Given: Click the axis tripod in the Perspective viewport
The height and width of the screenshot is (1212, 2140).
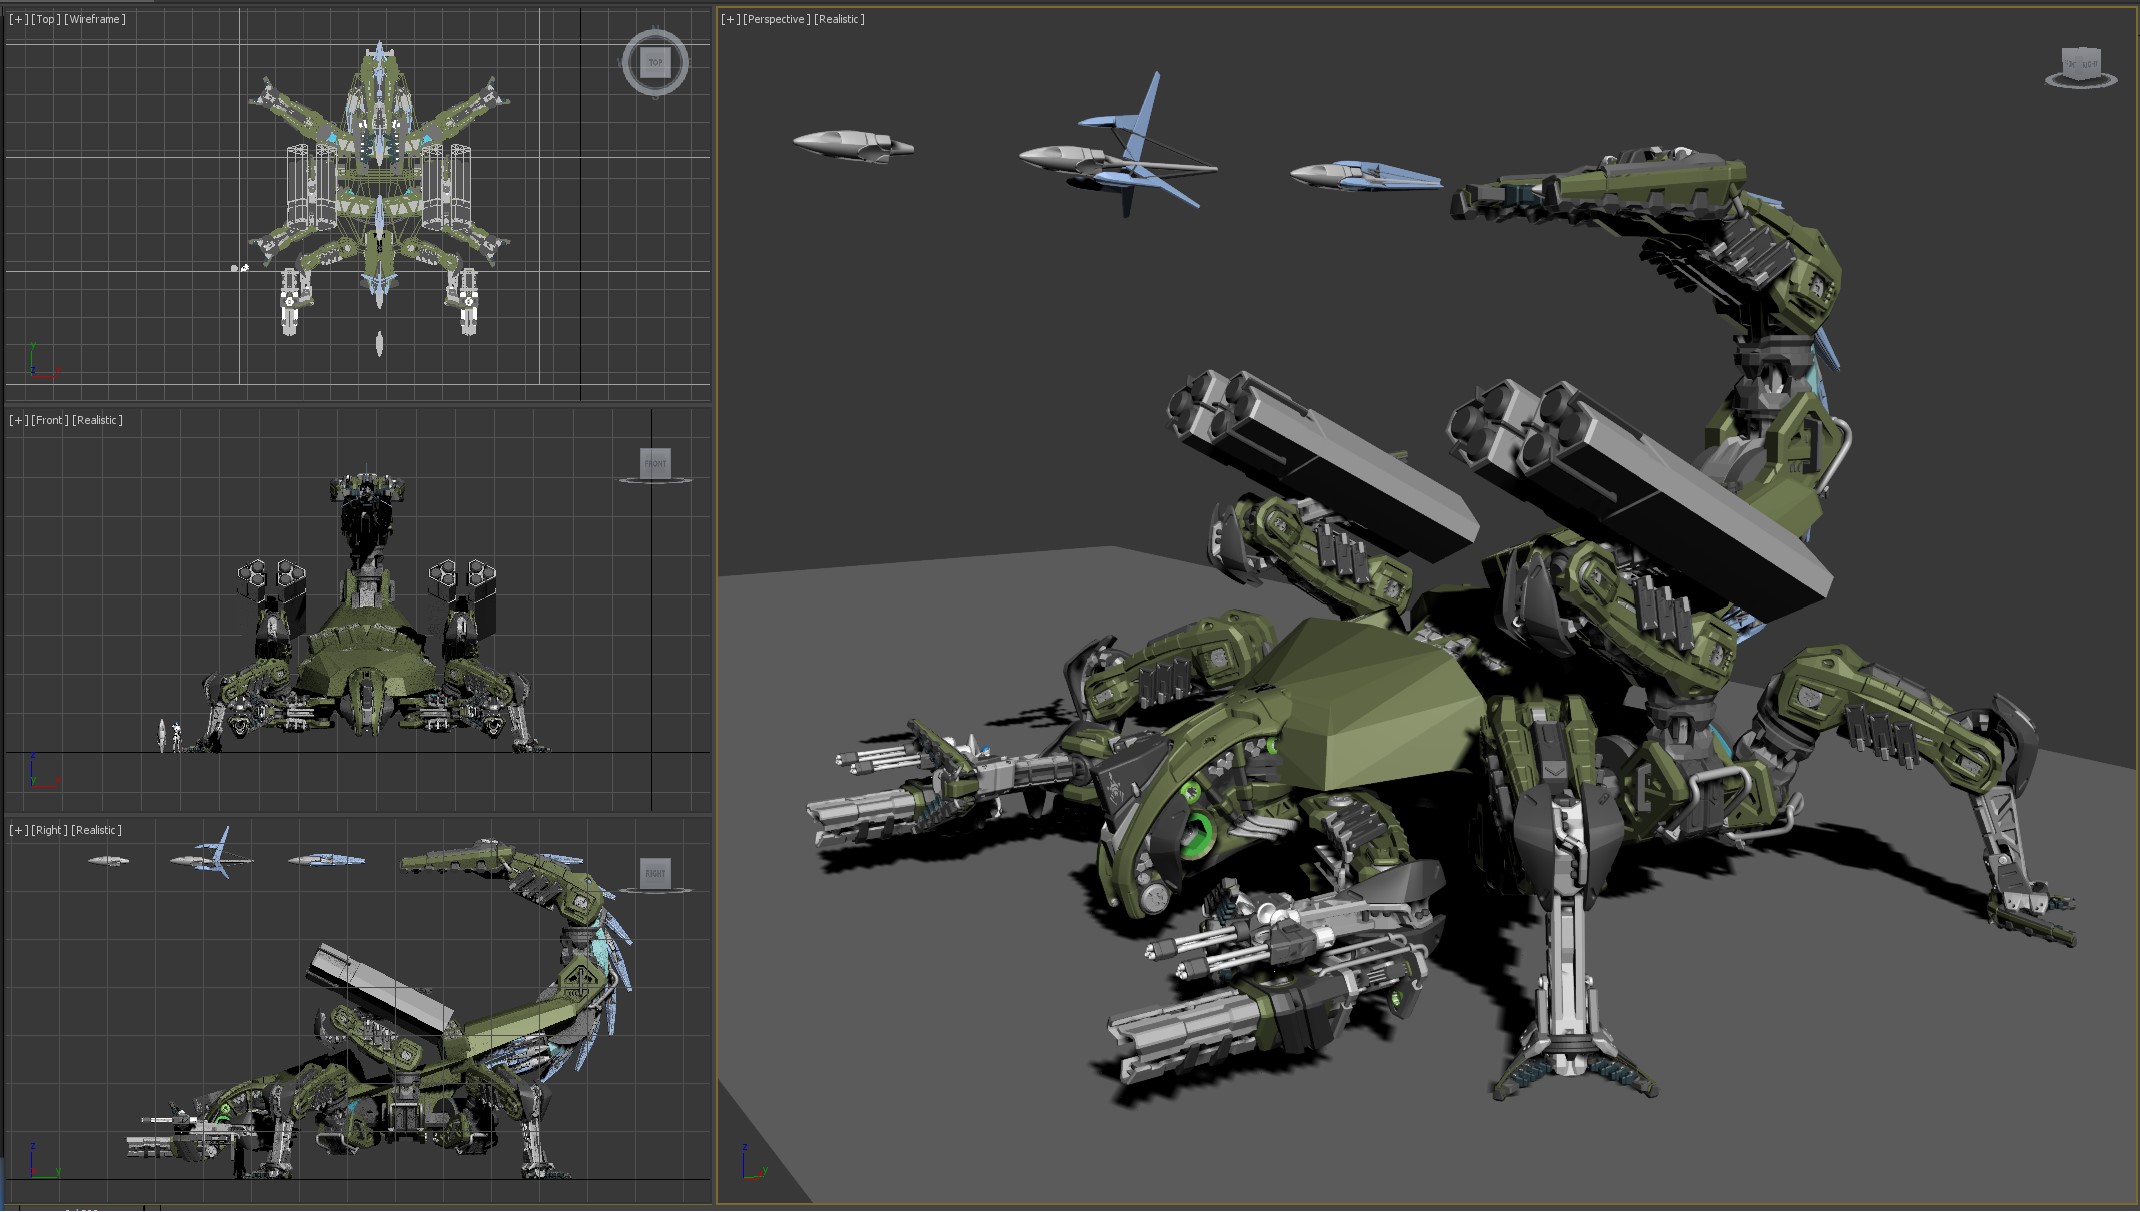Looking at the screenshot, I should (x=751, y=1165).
